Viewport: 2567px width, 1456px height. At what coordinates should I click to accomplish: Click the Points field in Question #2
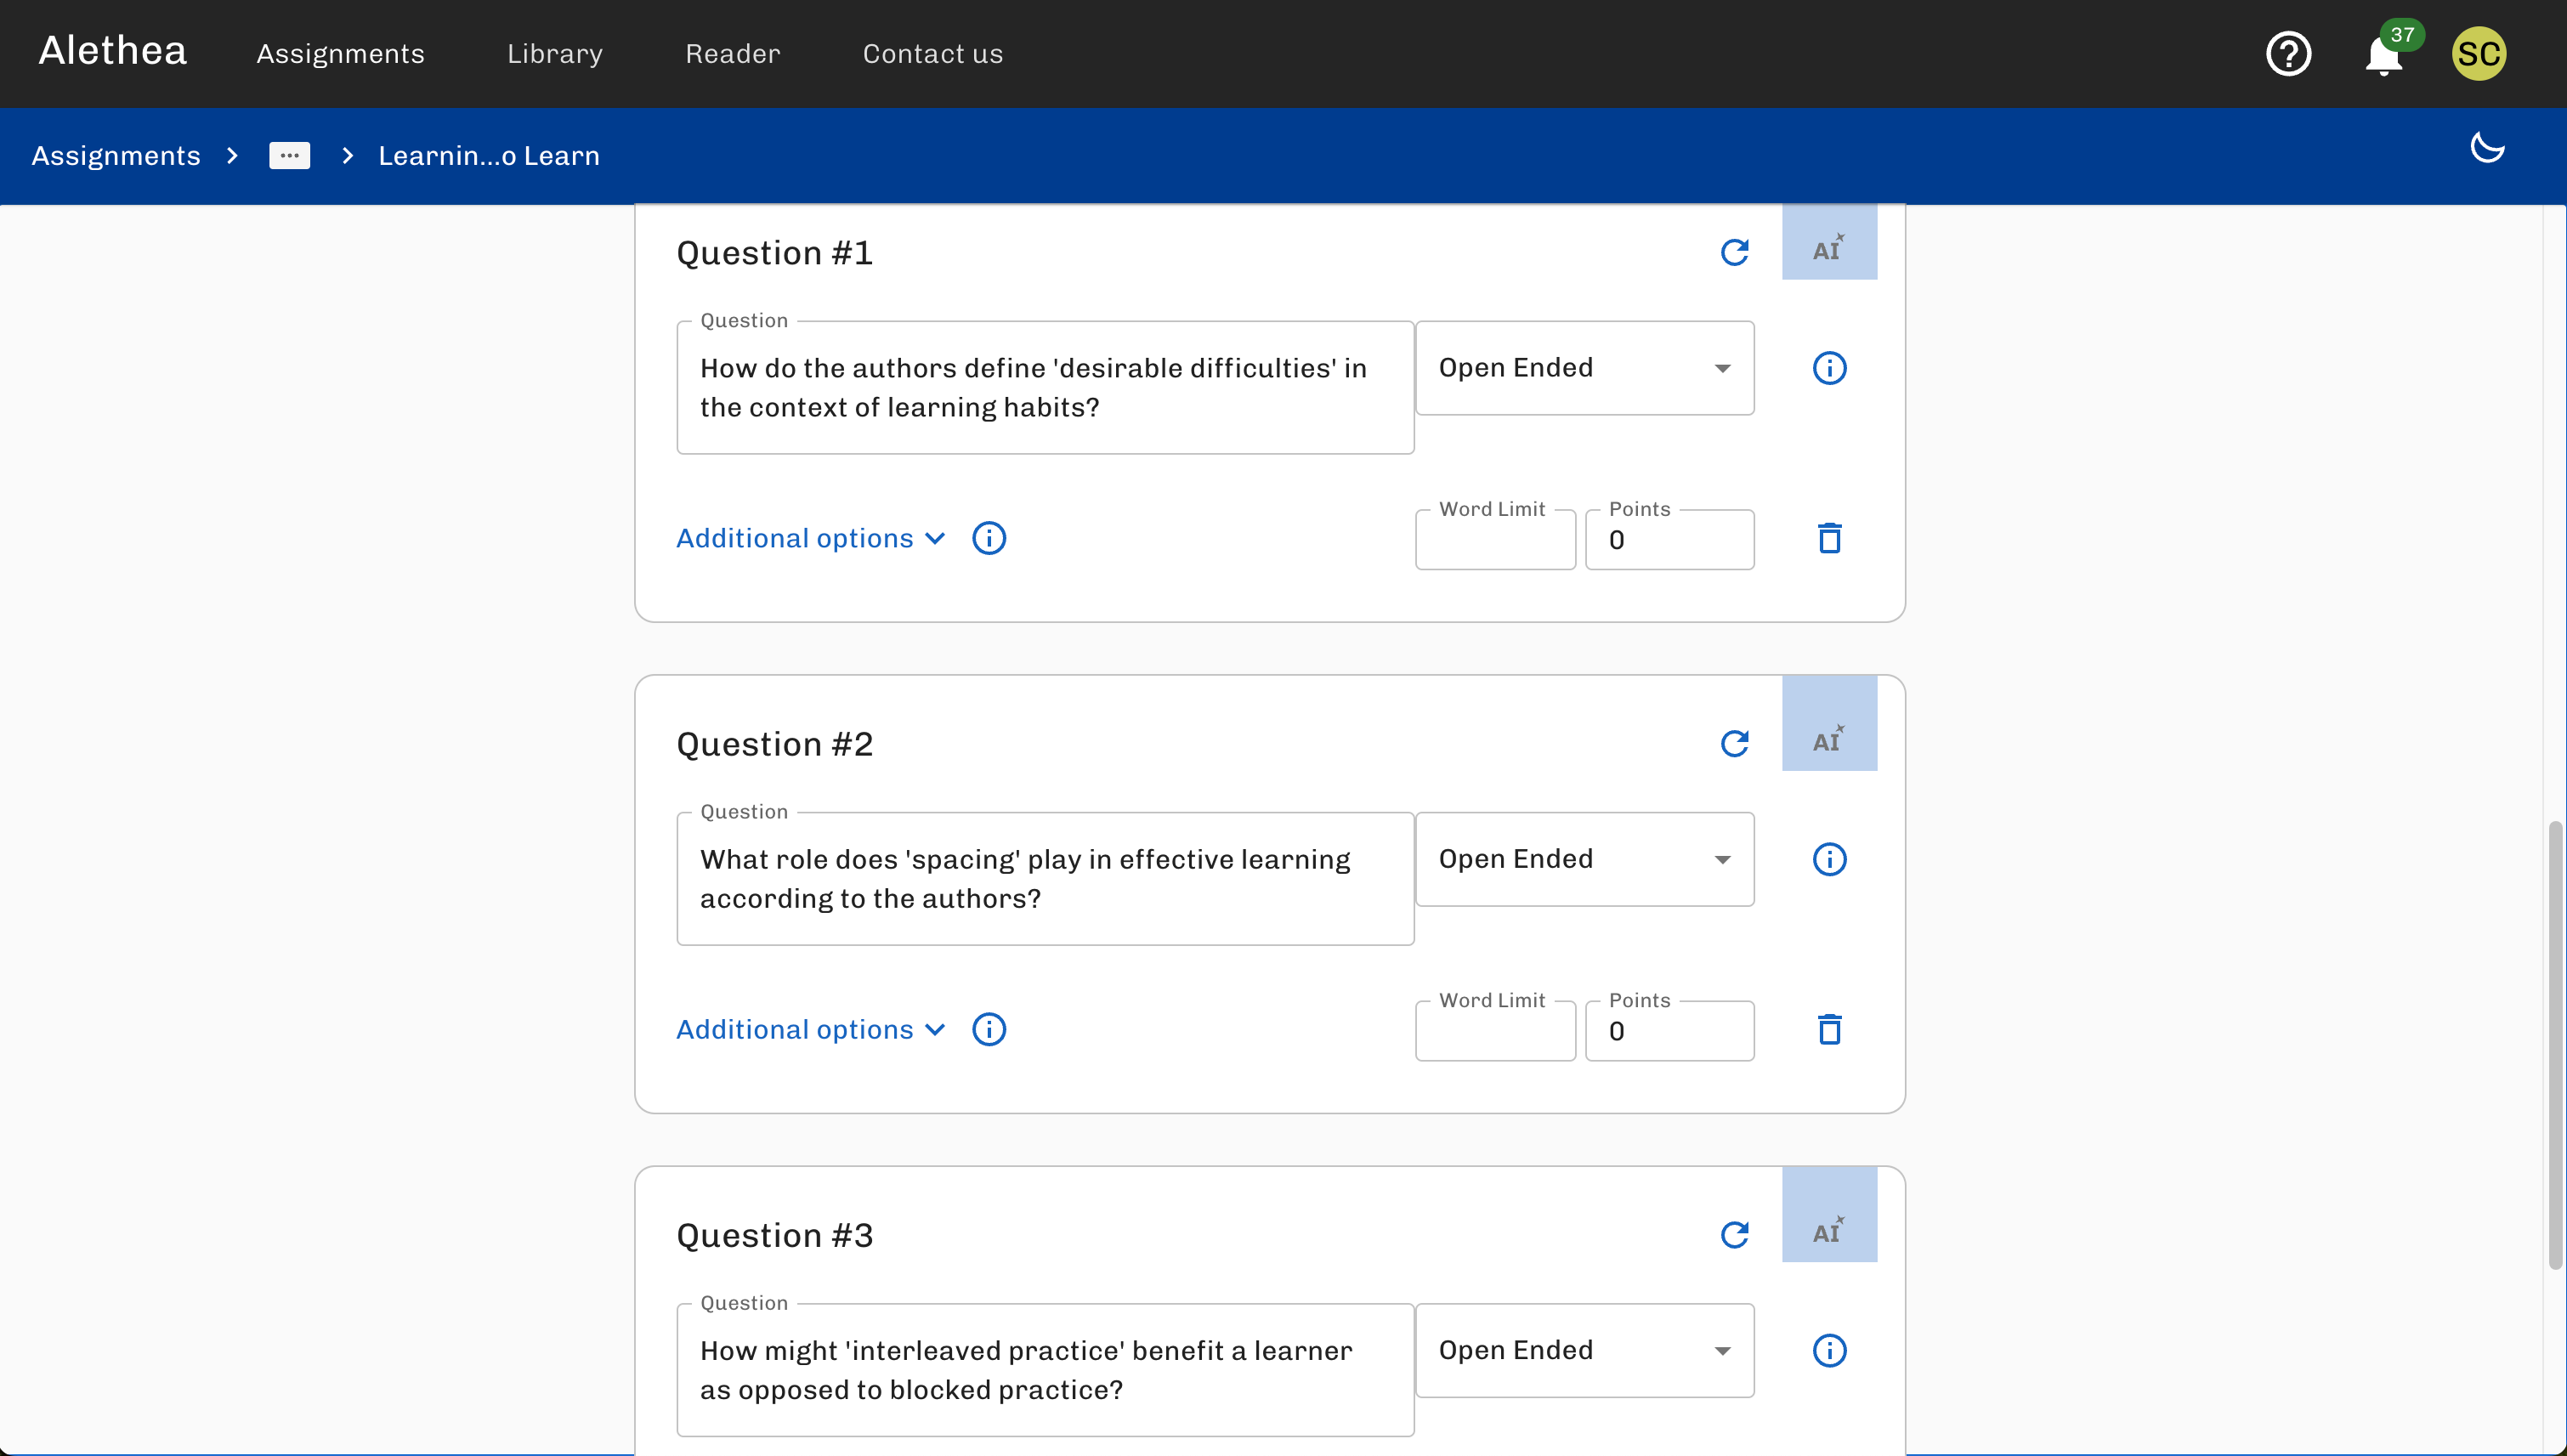[x=1669, y=1031]
